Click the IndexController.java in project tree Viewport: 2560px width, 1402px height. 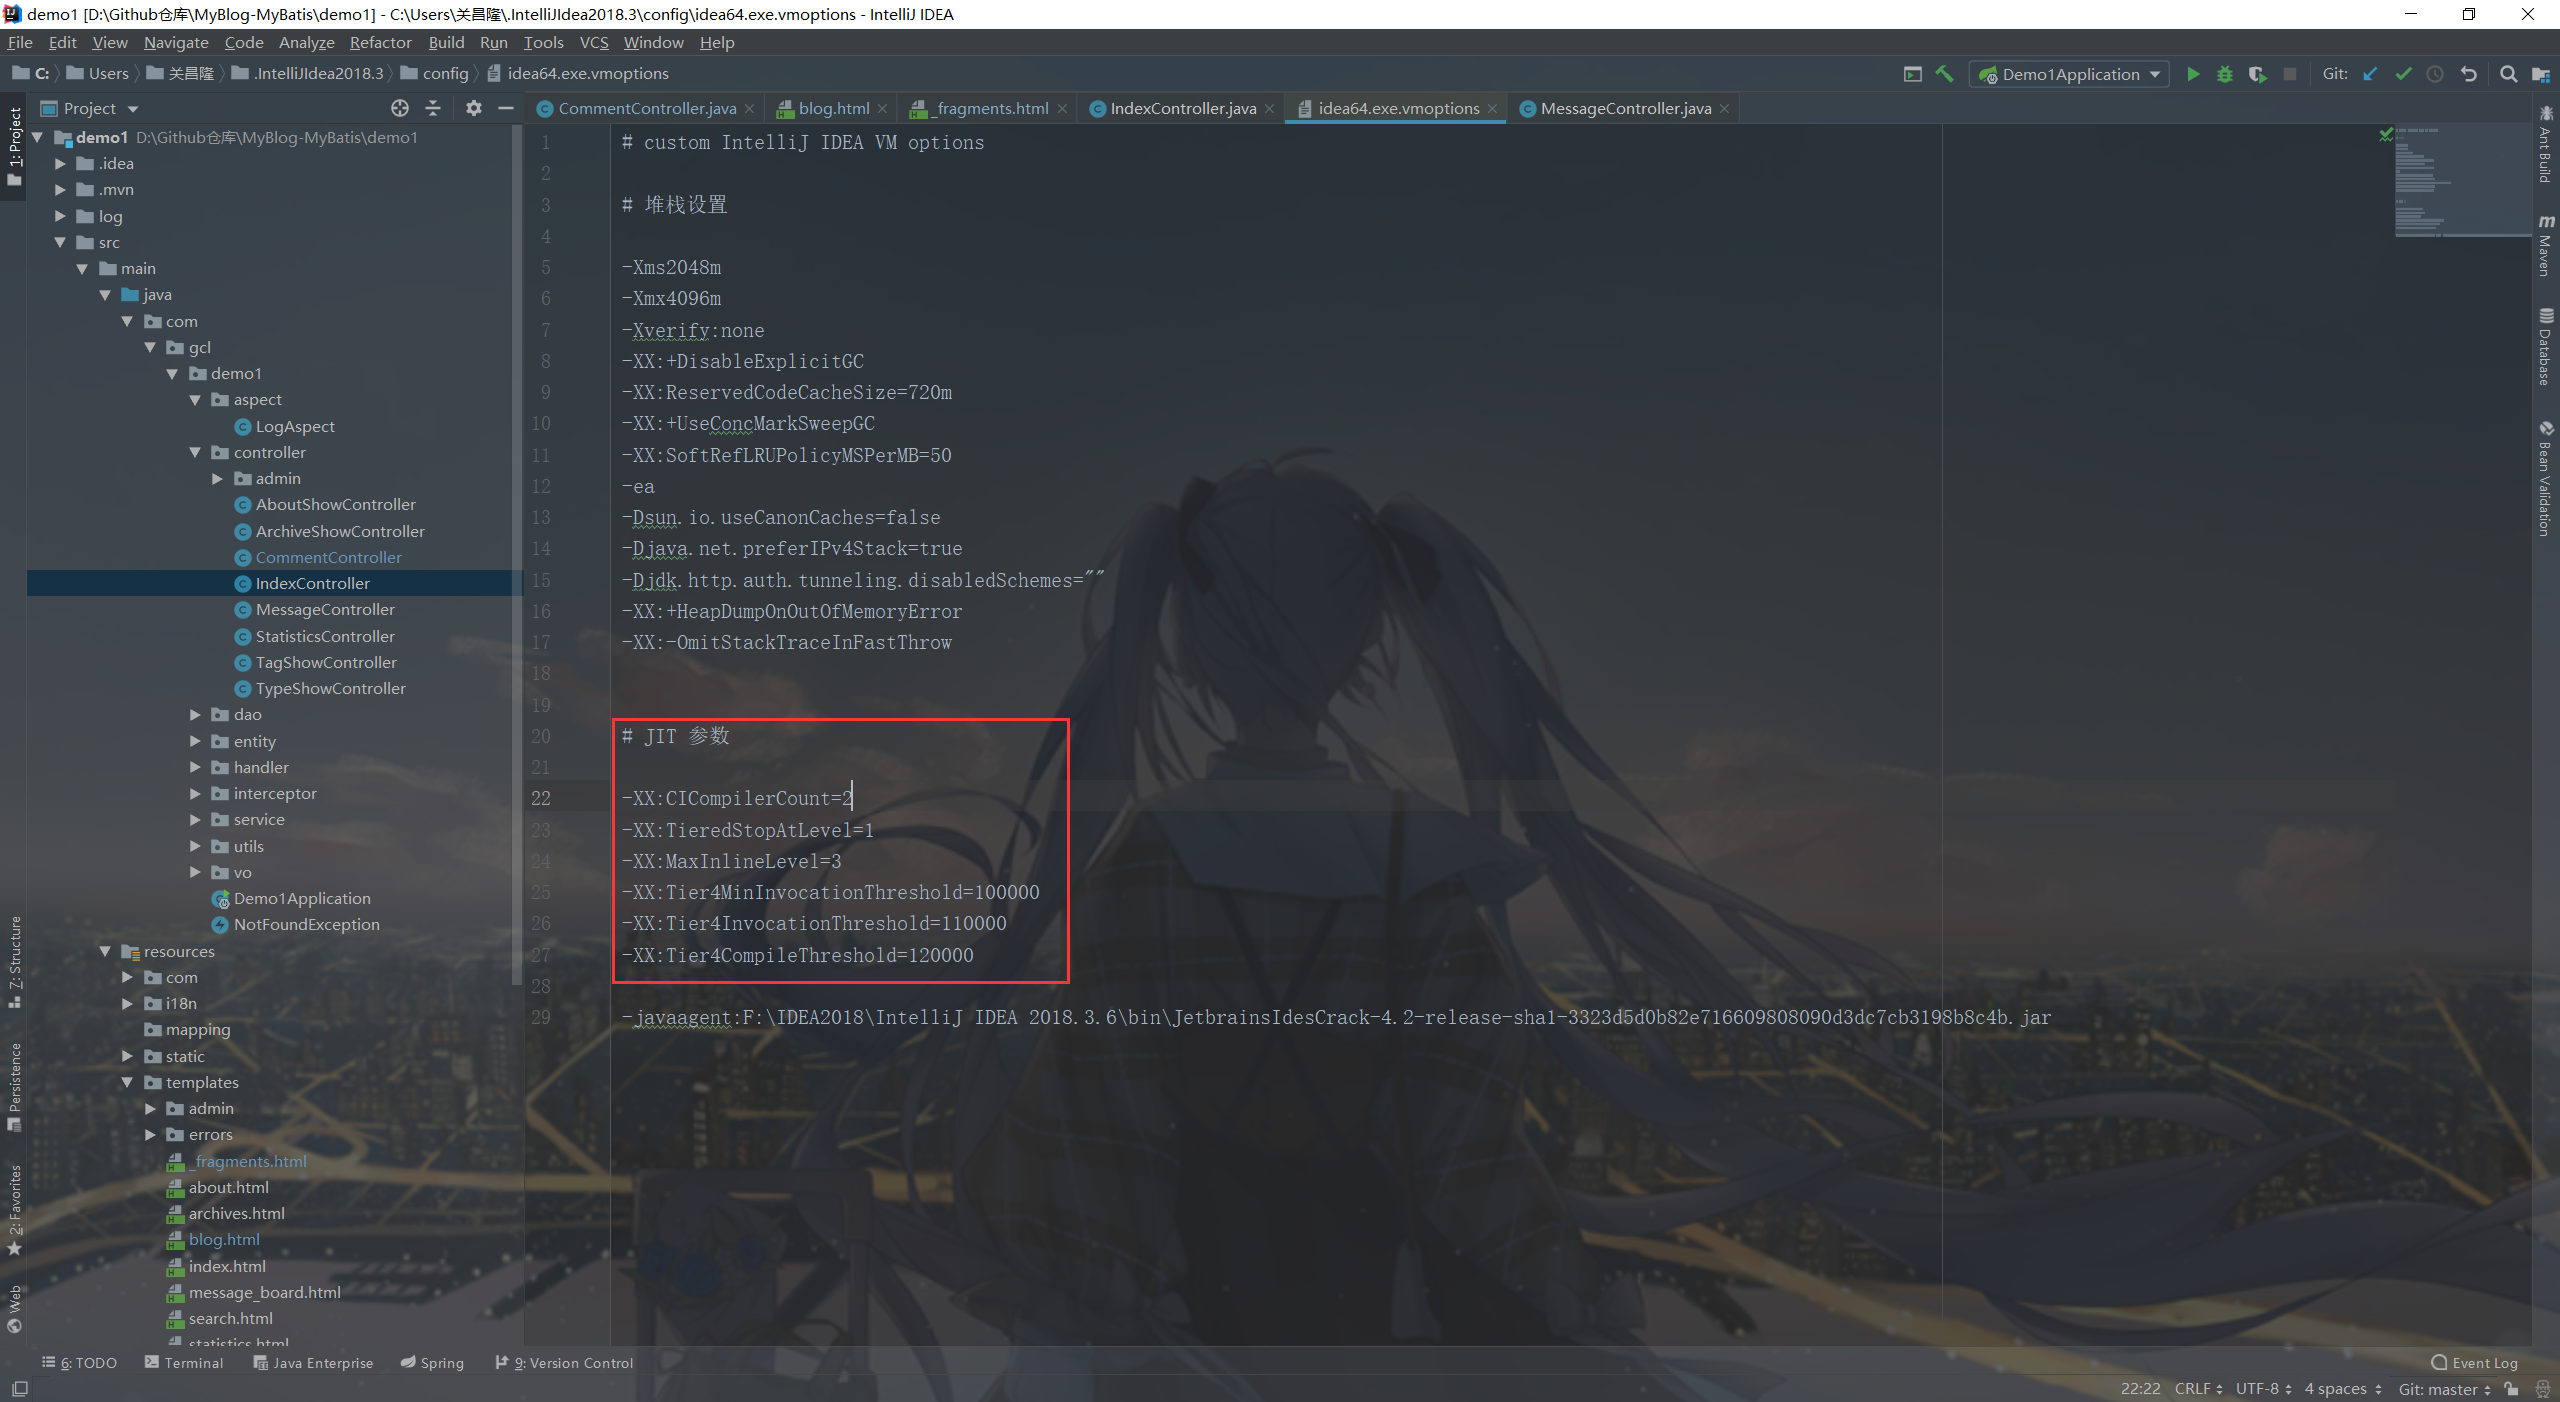pos(311,582)
